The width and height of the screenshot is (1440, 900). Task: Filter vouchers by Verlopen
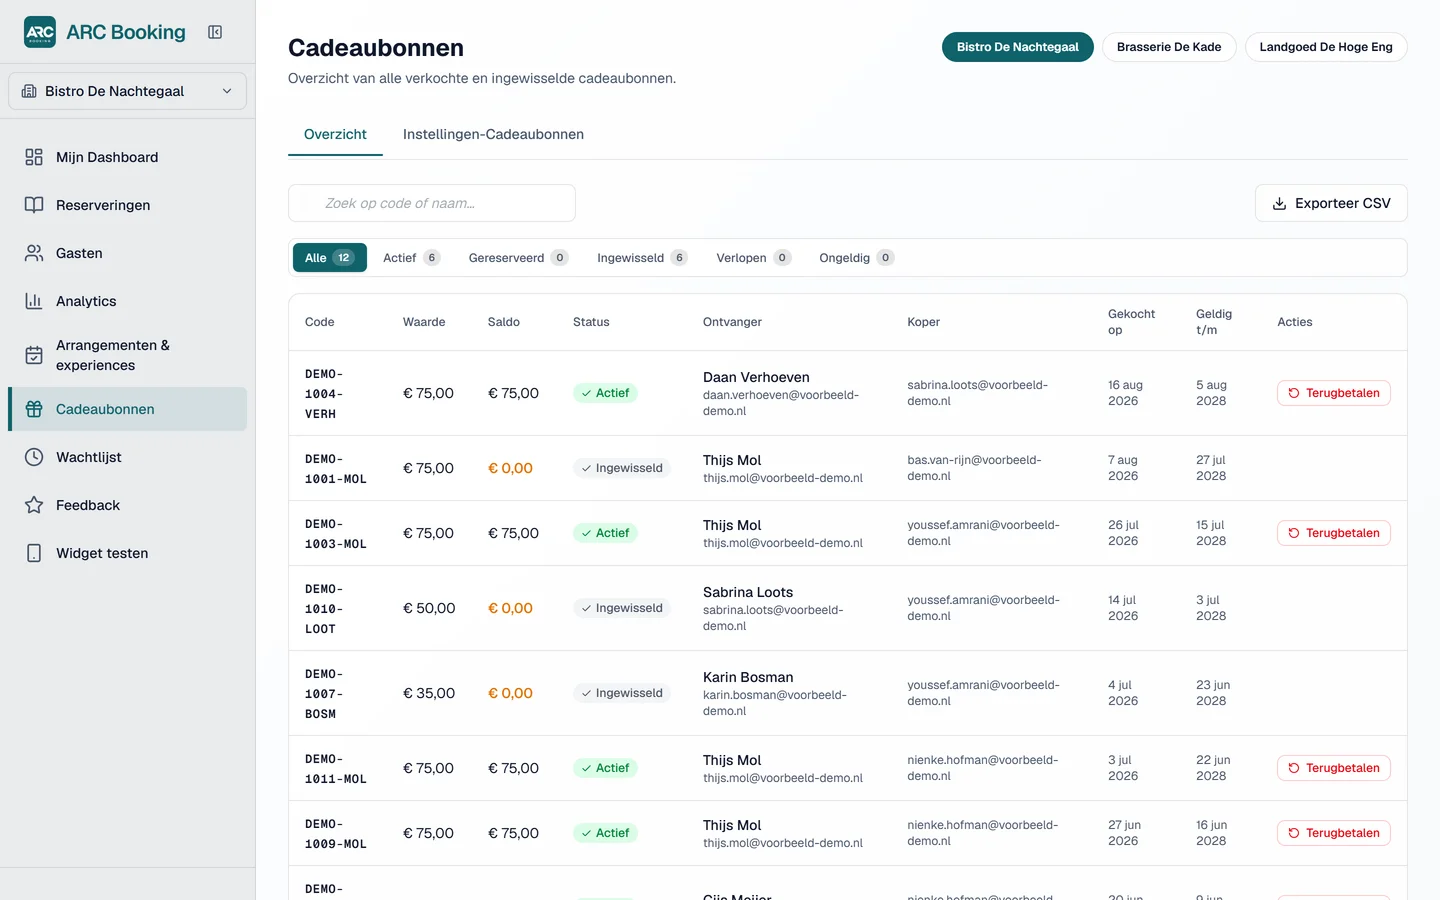753,257
